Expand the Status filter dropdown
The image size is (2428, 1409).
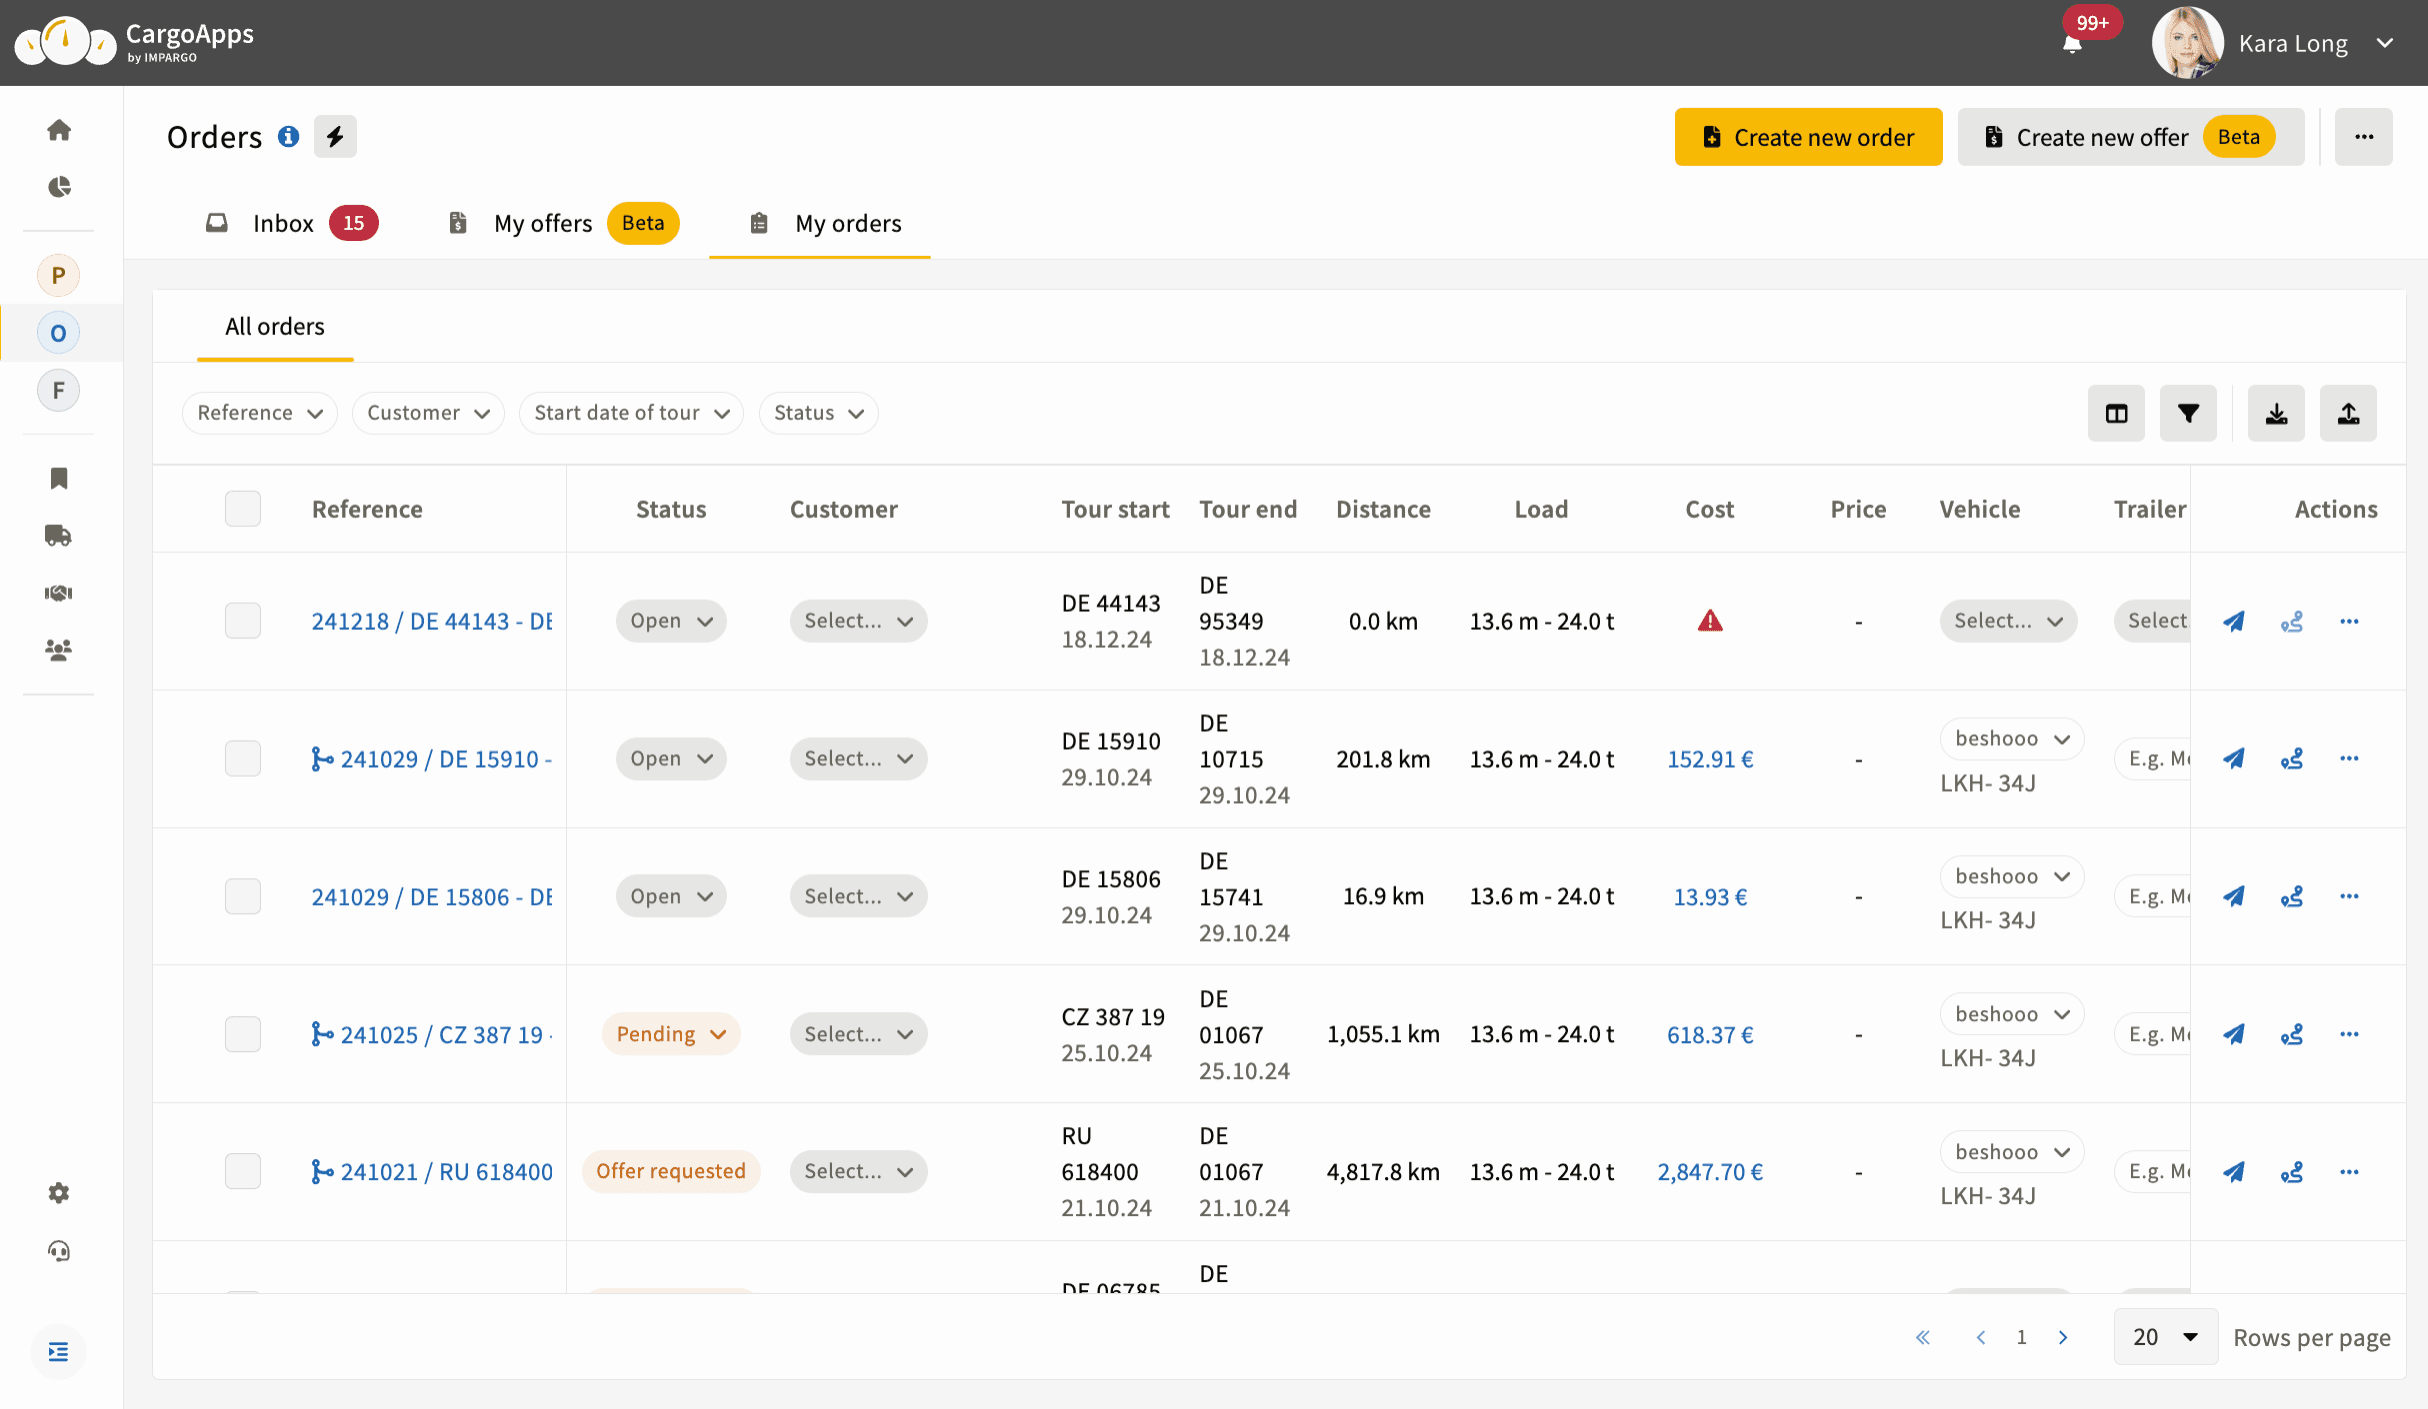pyautogui.click(x=818, y=413)
